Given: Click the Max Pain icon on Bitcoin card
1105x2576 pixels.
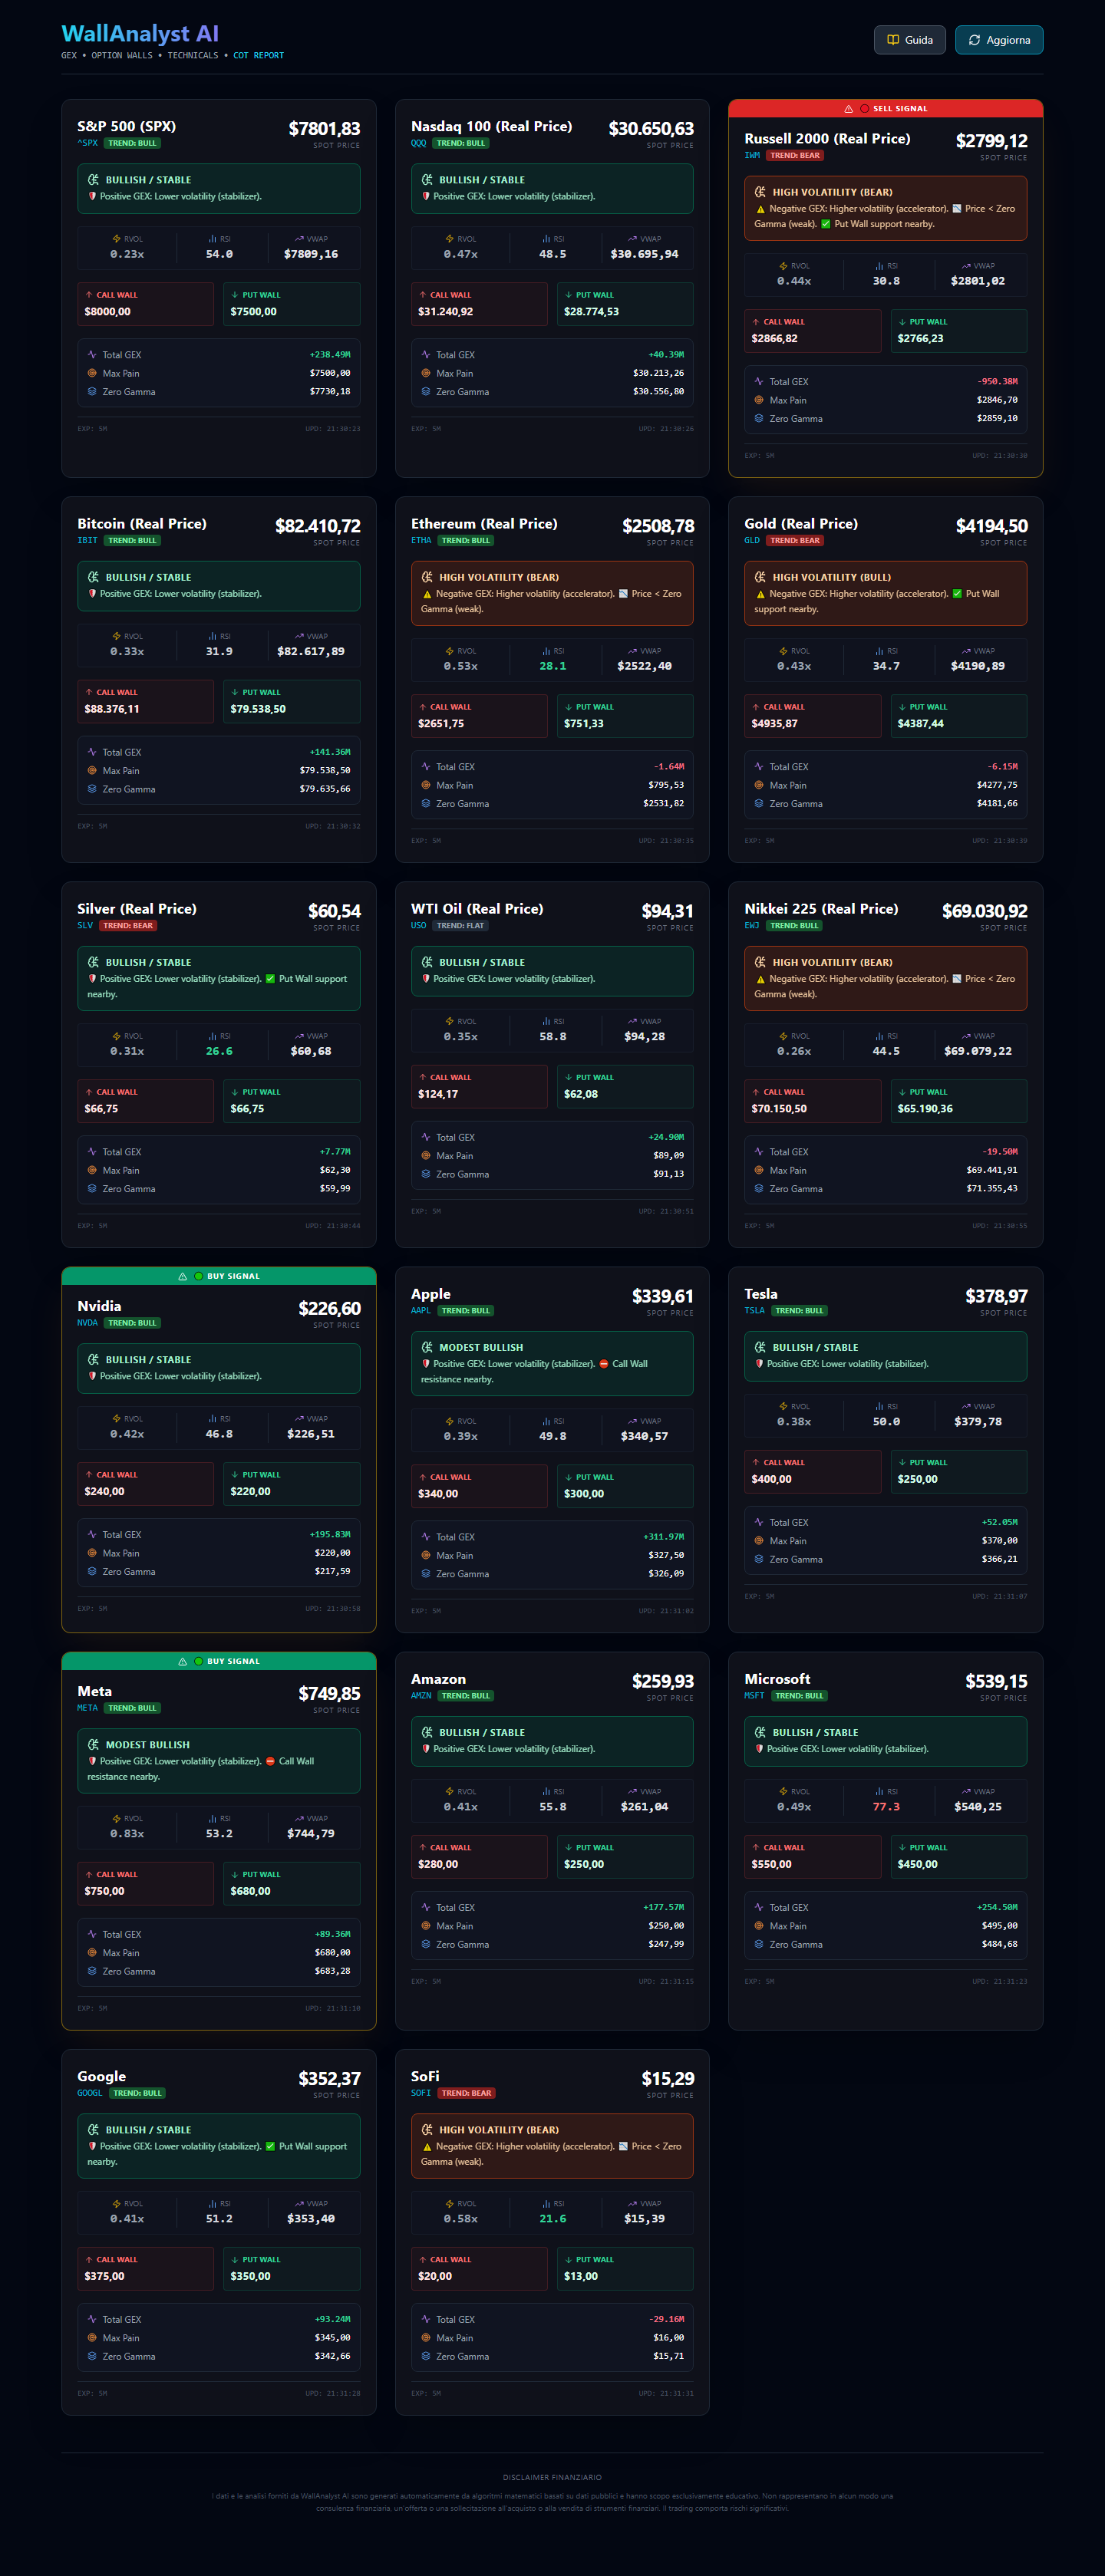Looking at the screenshot, I should coord(92,771).
